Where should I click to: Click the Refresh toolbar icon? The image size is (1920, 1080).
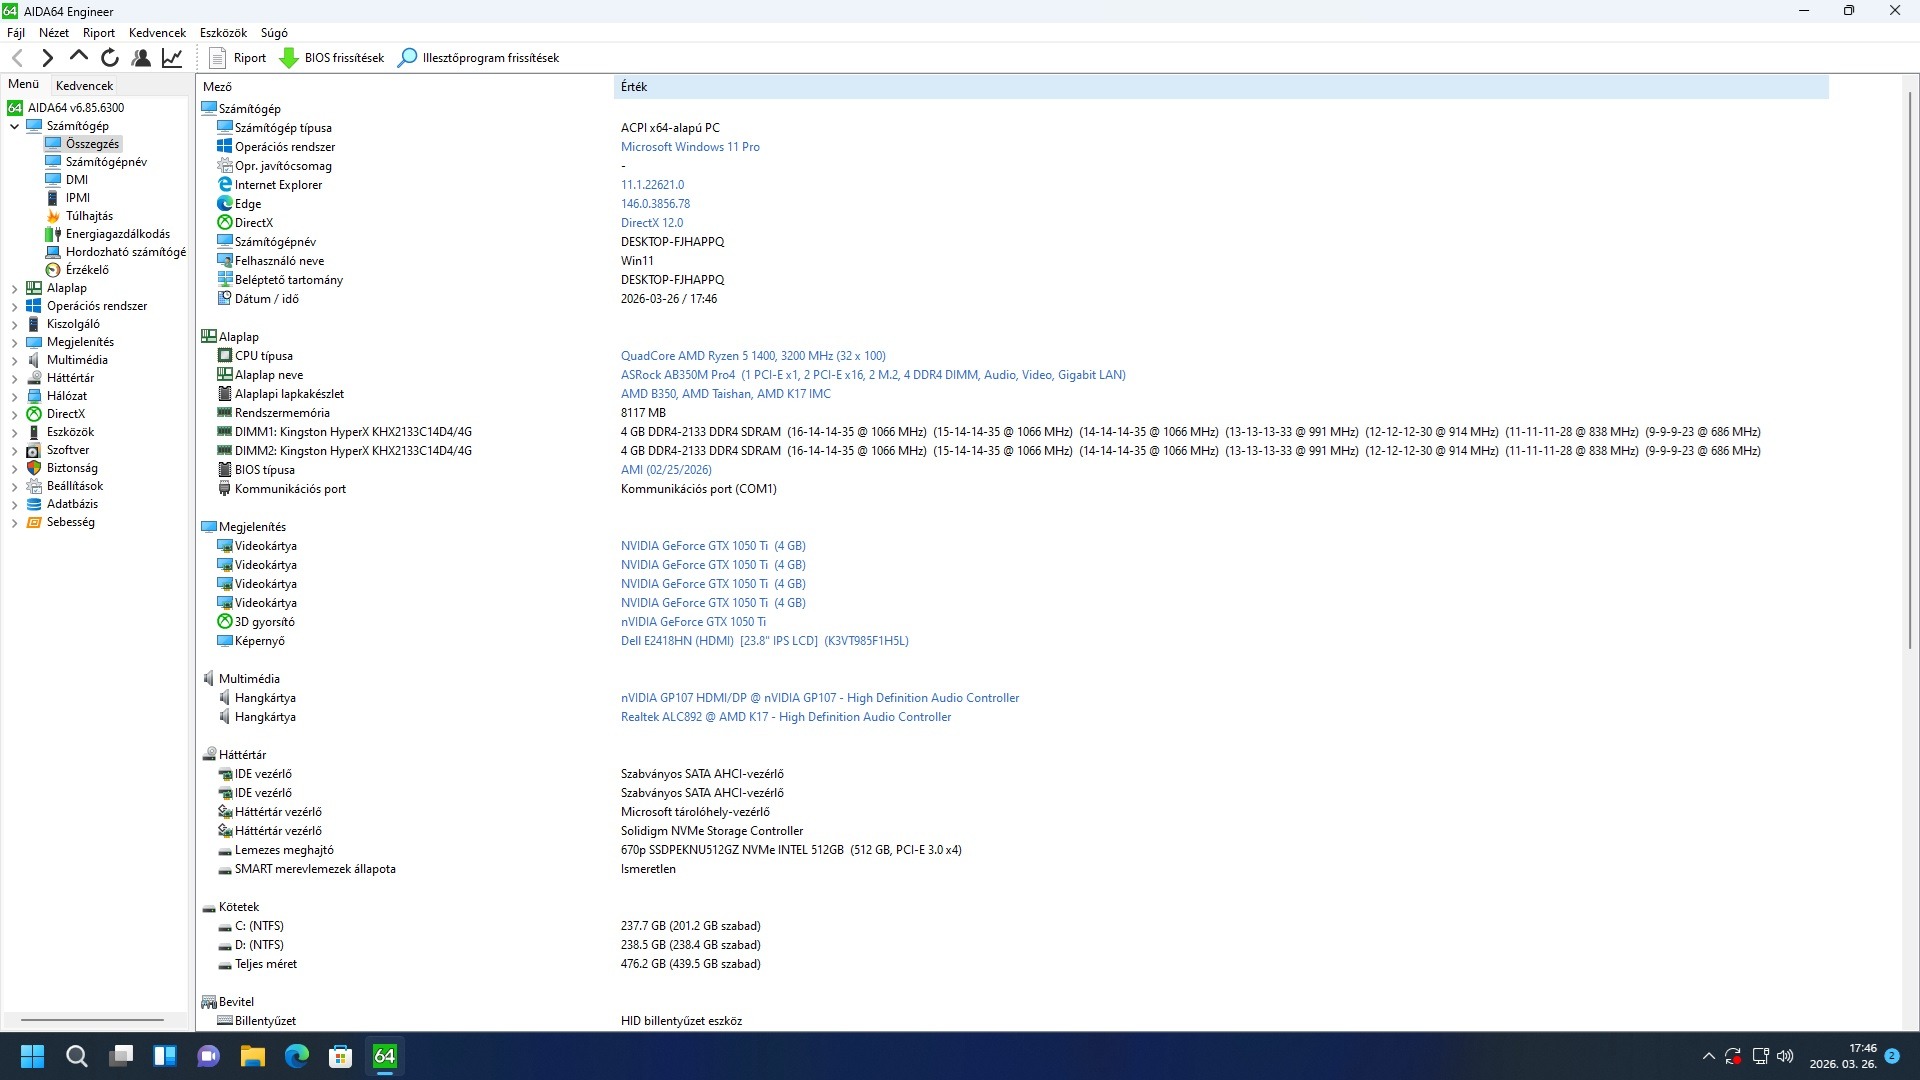pyautogui.click(x=110, y=58)
